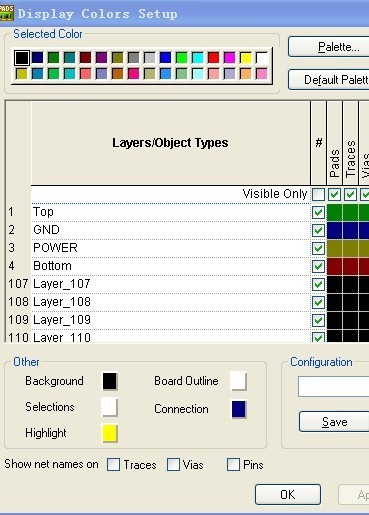Pick the dark gray palette swatch
This screenshot has width=369, height=515.
point(133,58)
